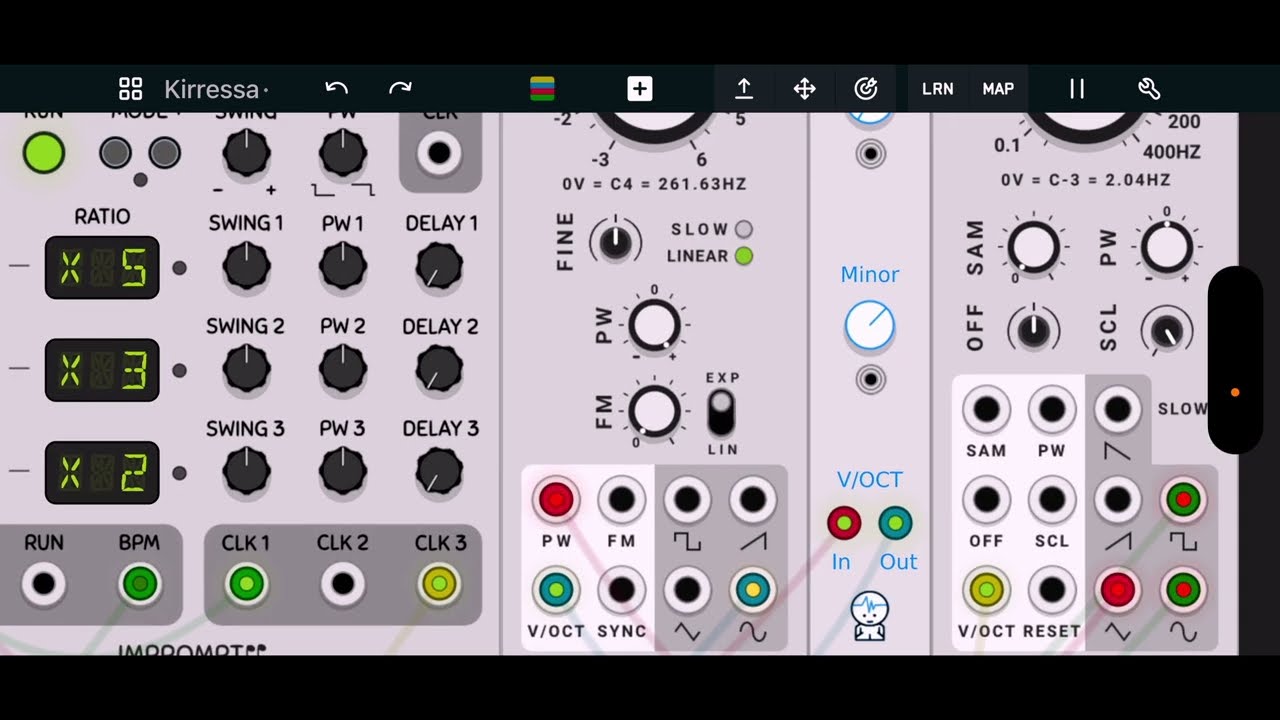The width and height of the screenshot is (1280, 720).
Task: Click the oscillator FM knob
Action: pyautogui.click(x=654, y=411)
